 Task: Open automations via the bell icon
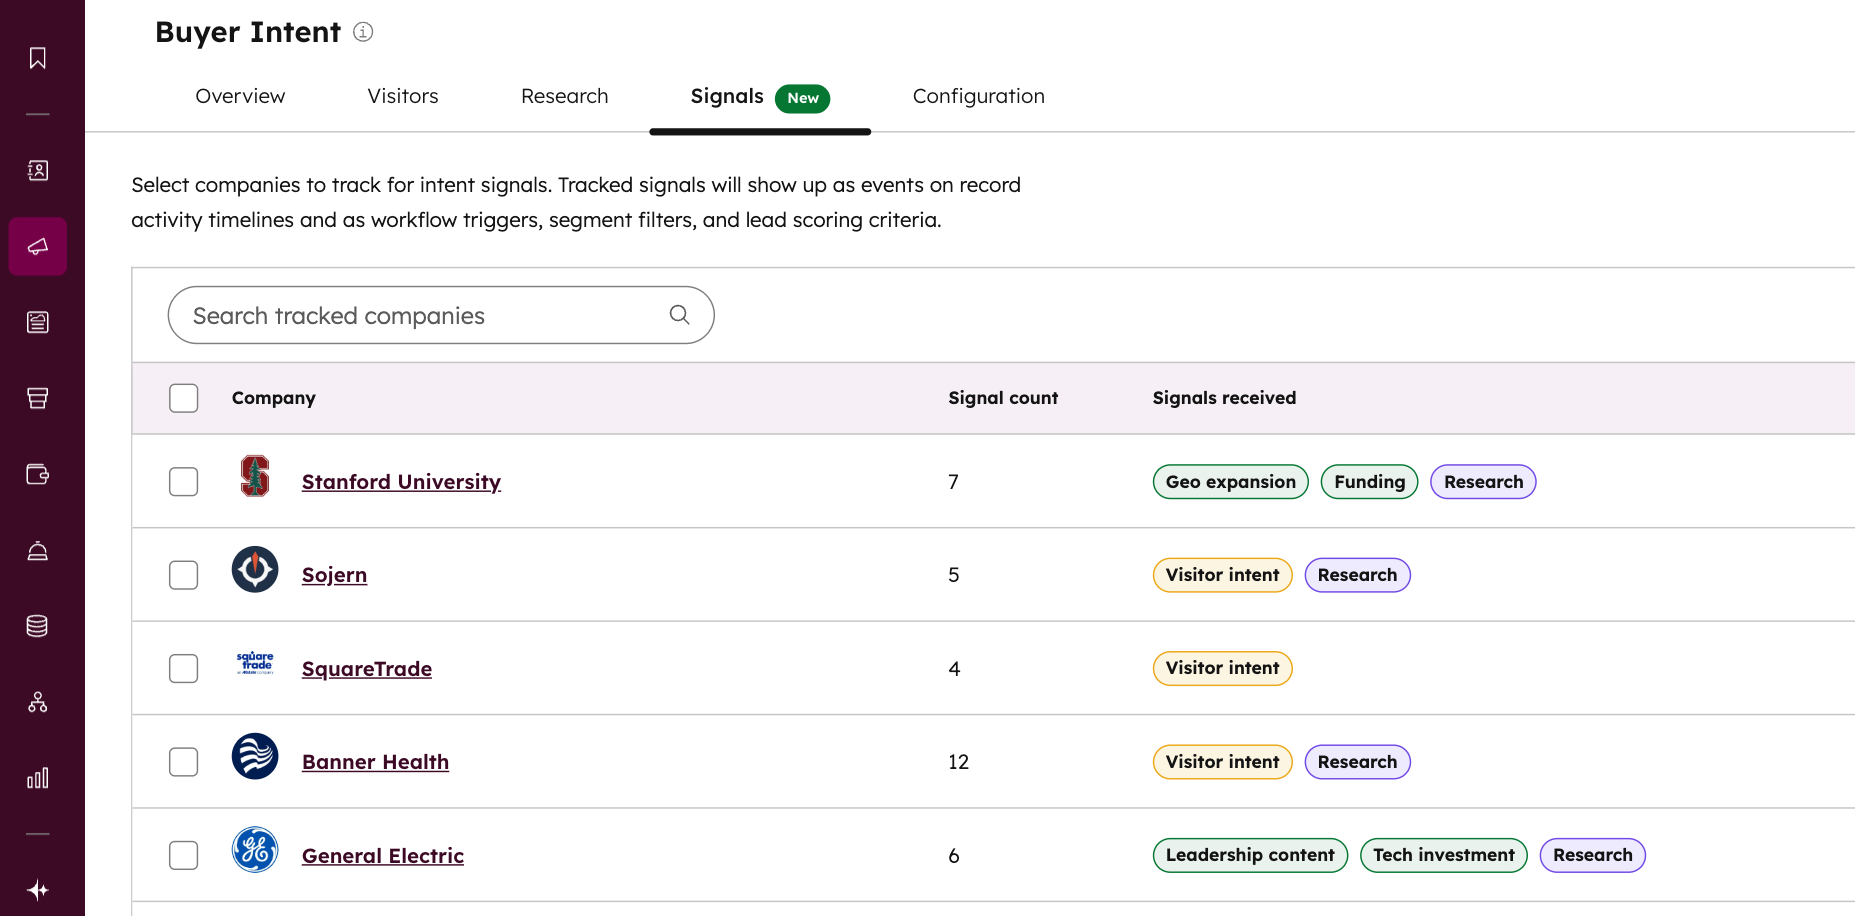(37, 550)
